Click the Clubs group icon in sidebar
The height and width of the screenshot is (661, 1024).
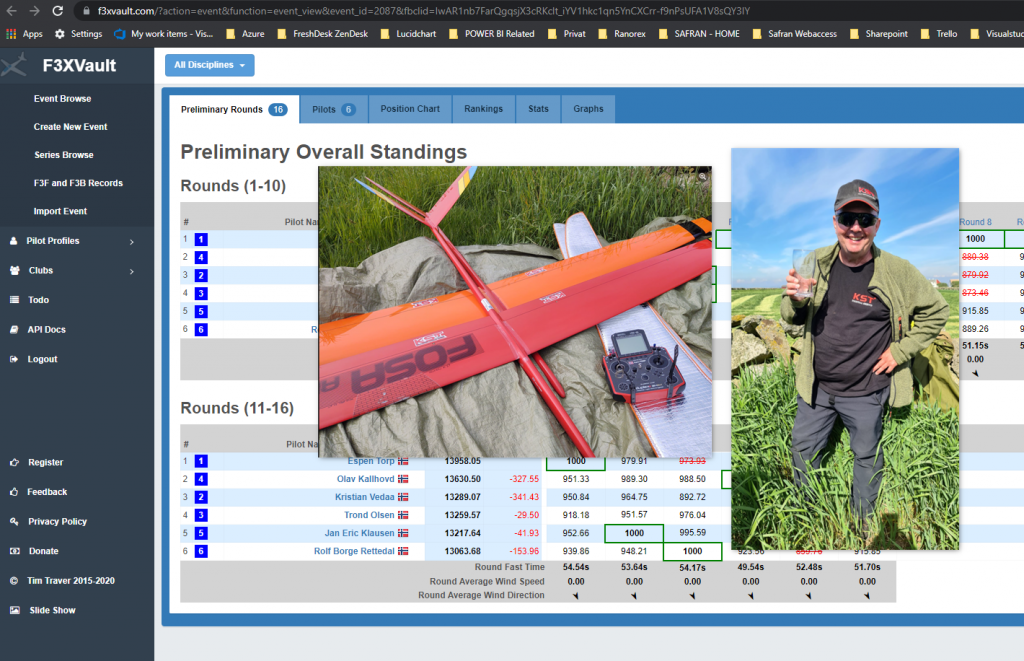[15, 271]
